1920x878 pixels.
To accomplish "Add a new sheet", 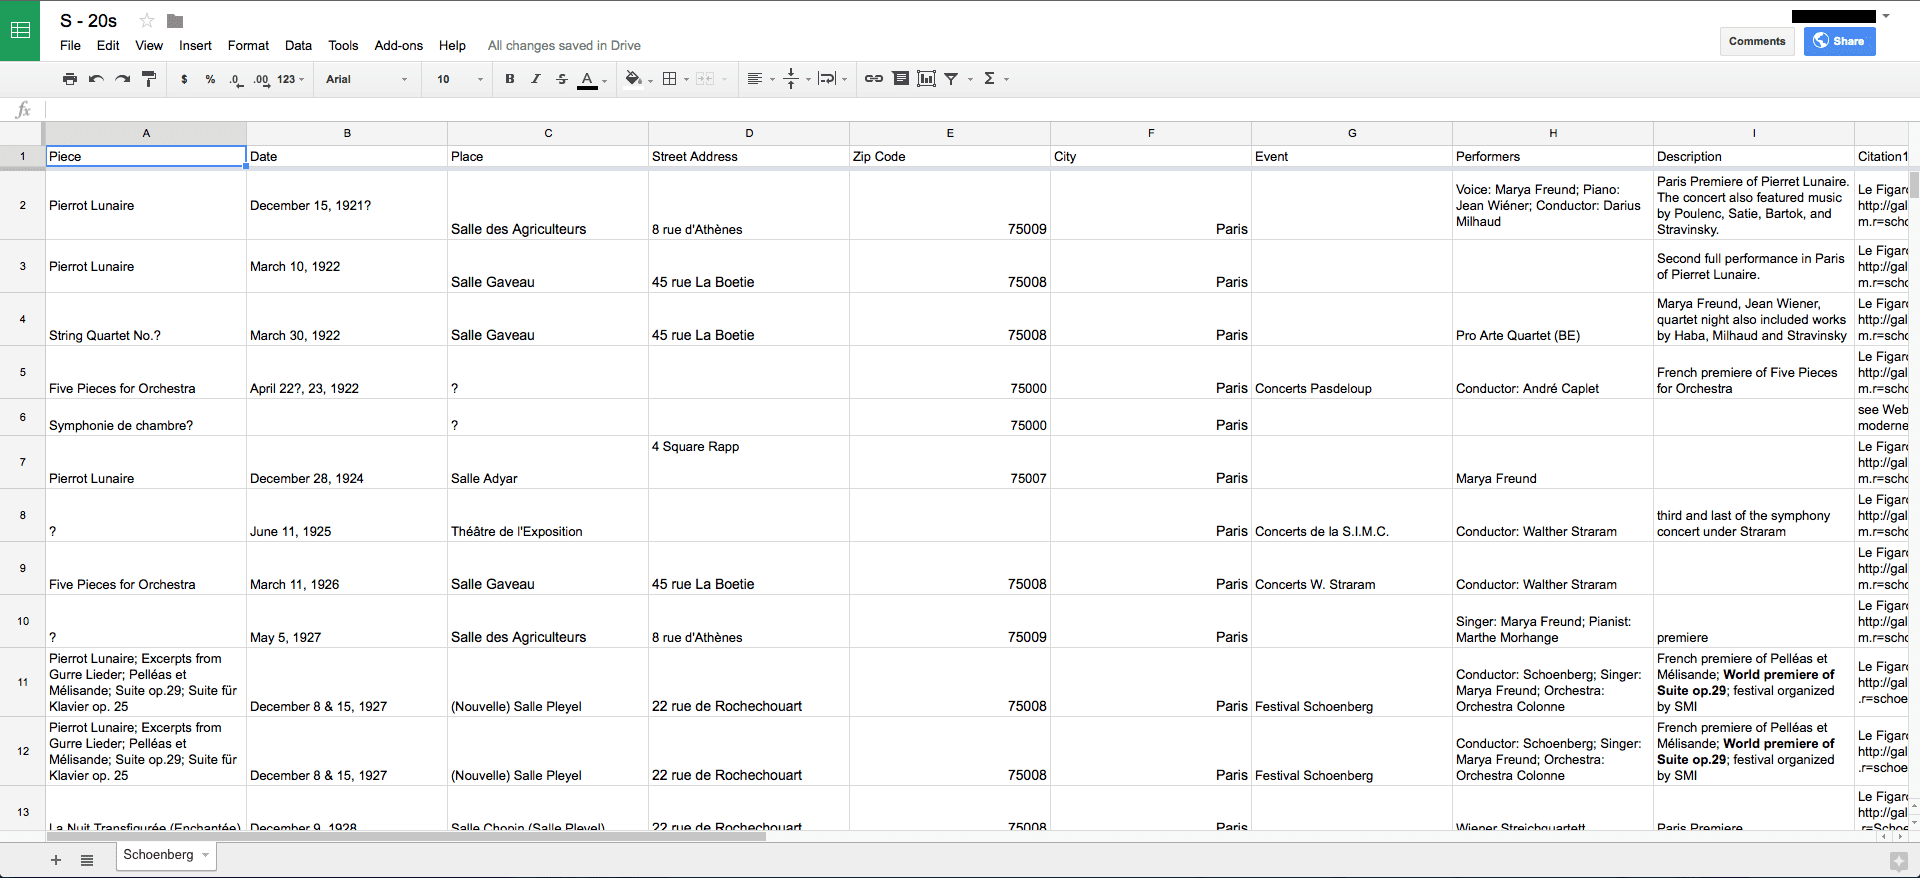I will coord(56,860).
